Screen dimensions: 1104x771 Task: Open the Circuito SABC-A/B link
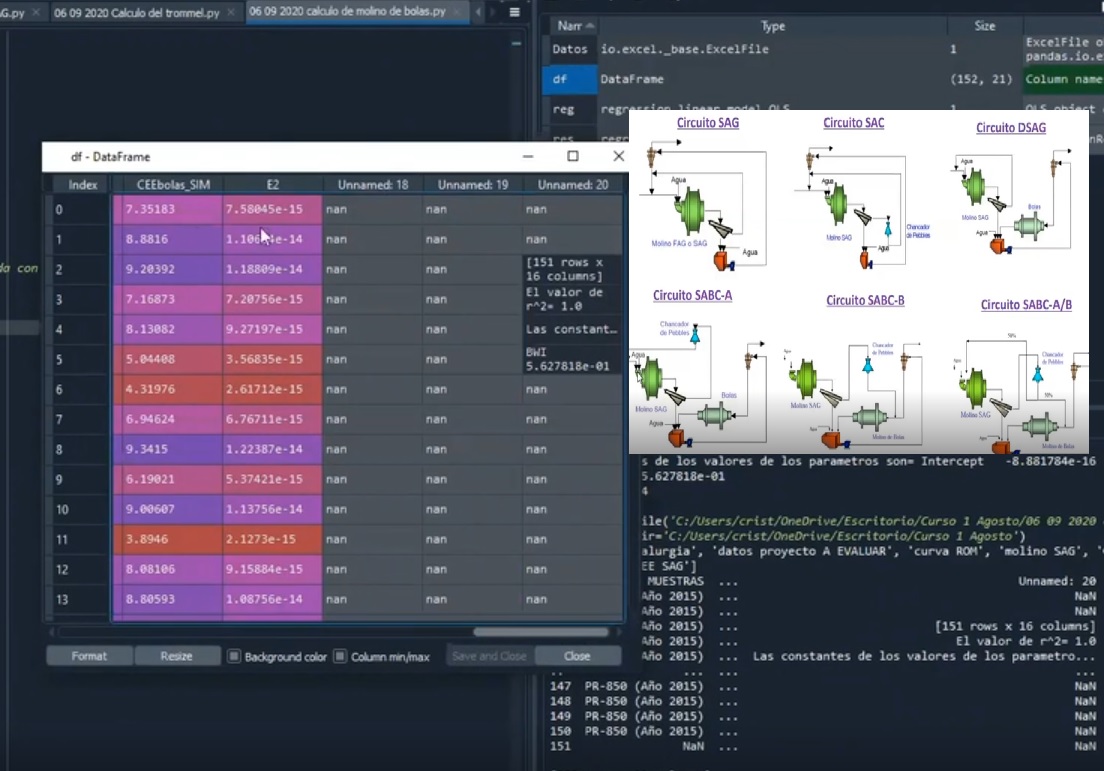pos(1026,305)
